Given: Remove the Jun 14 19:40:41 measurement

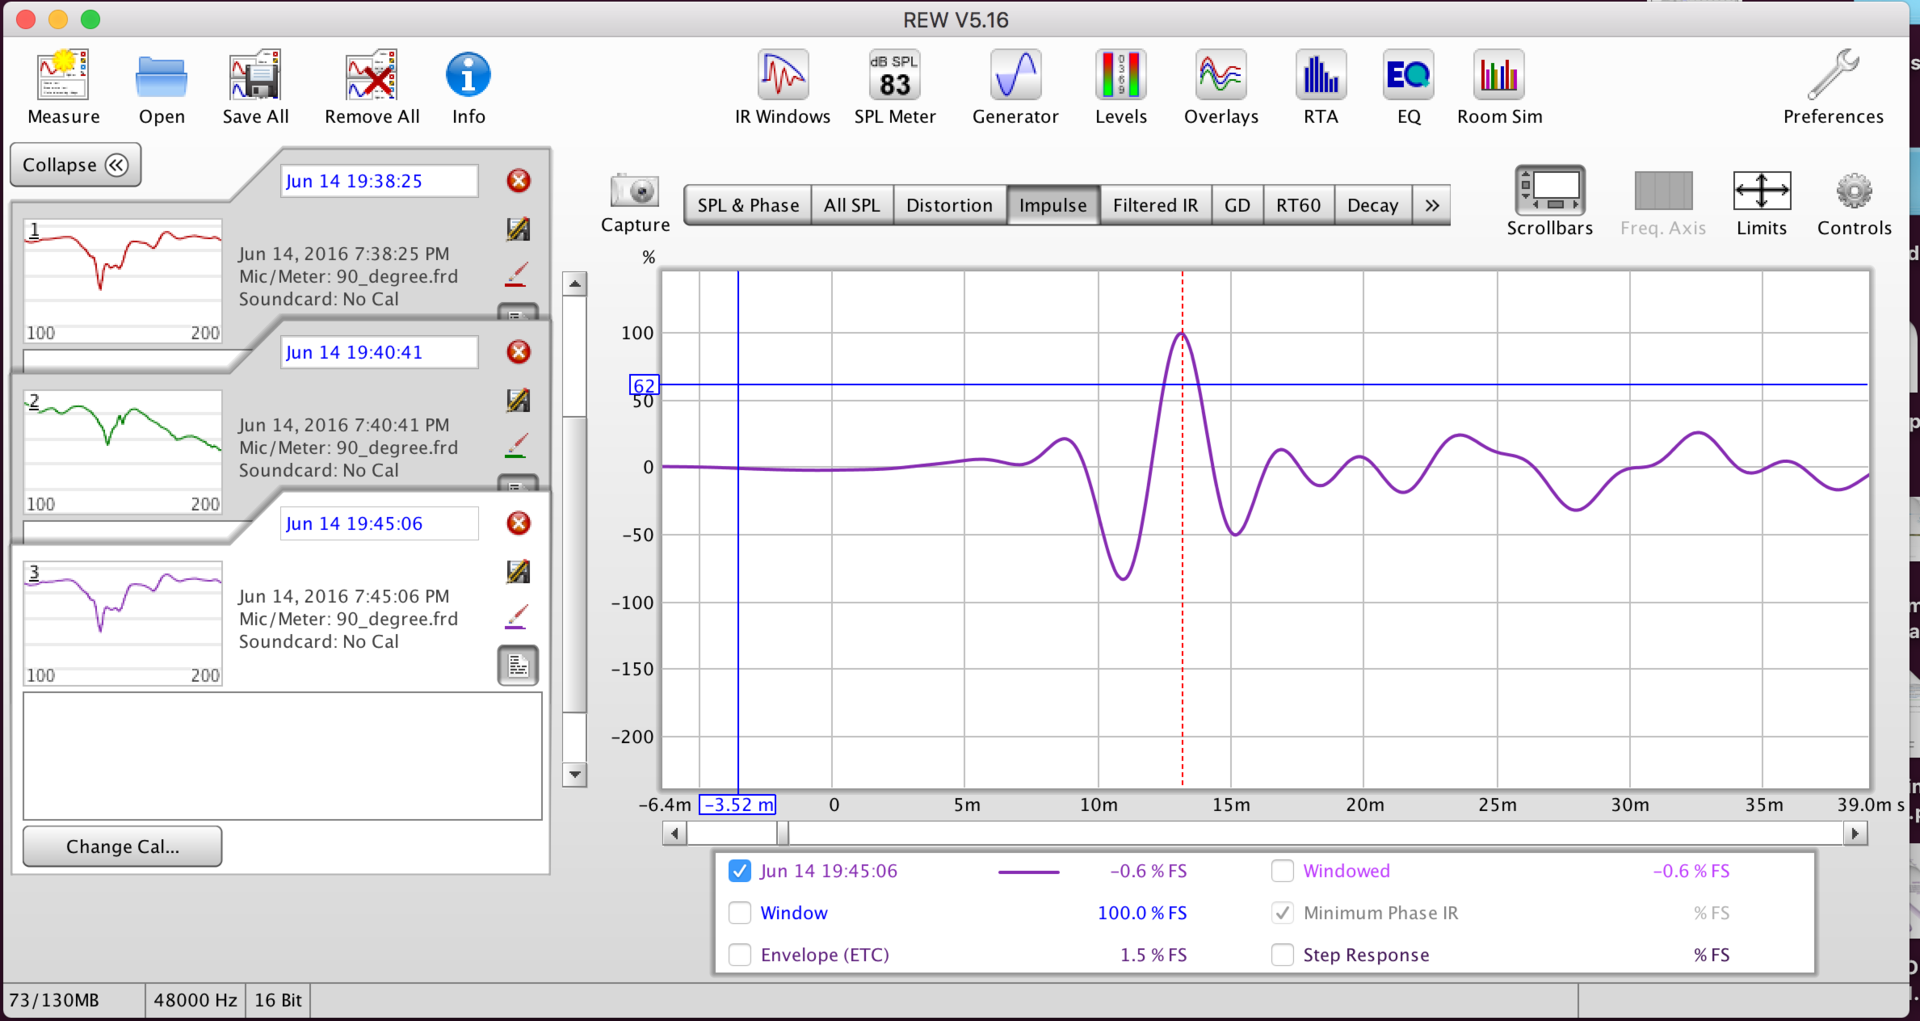Looking at the screenshot, I should click(518, 352).
